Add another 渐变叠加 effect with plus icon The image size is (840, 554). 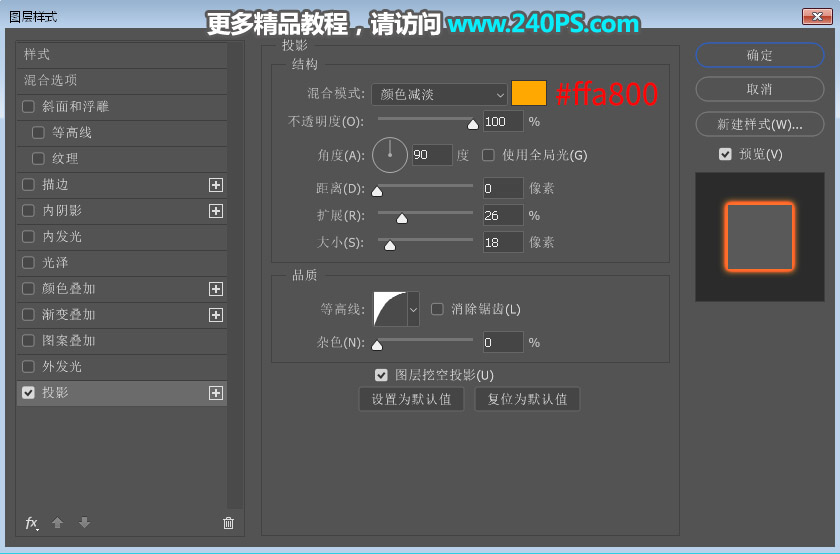coord(215,315)
